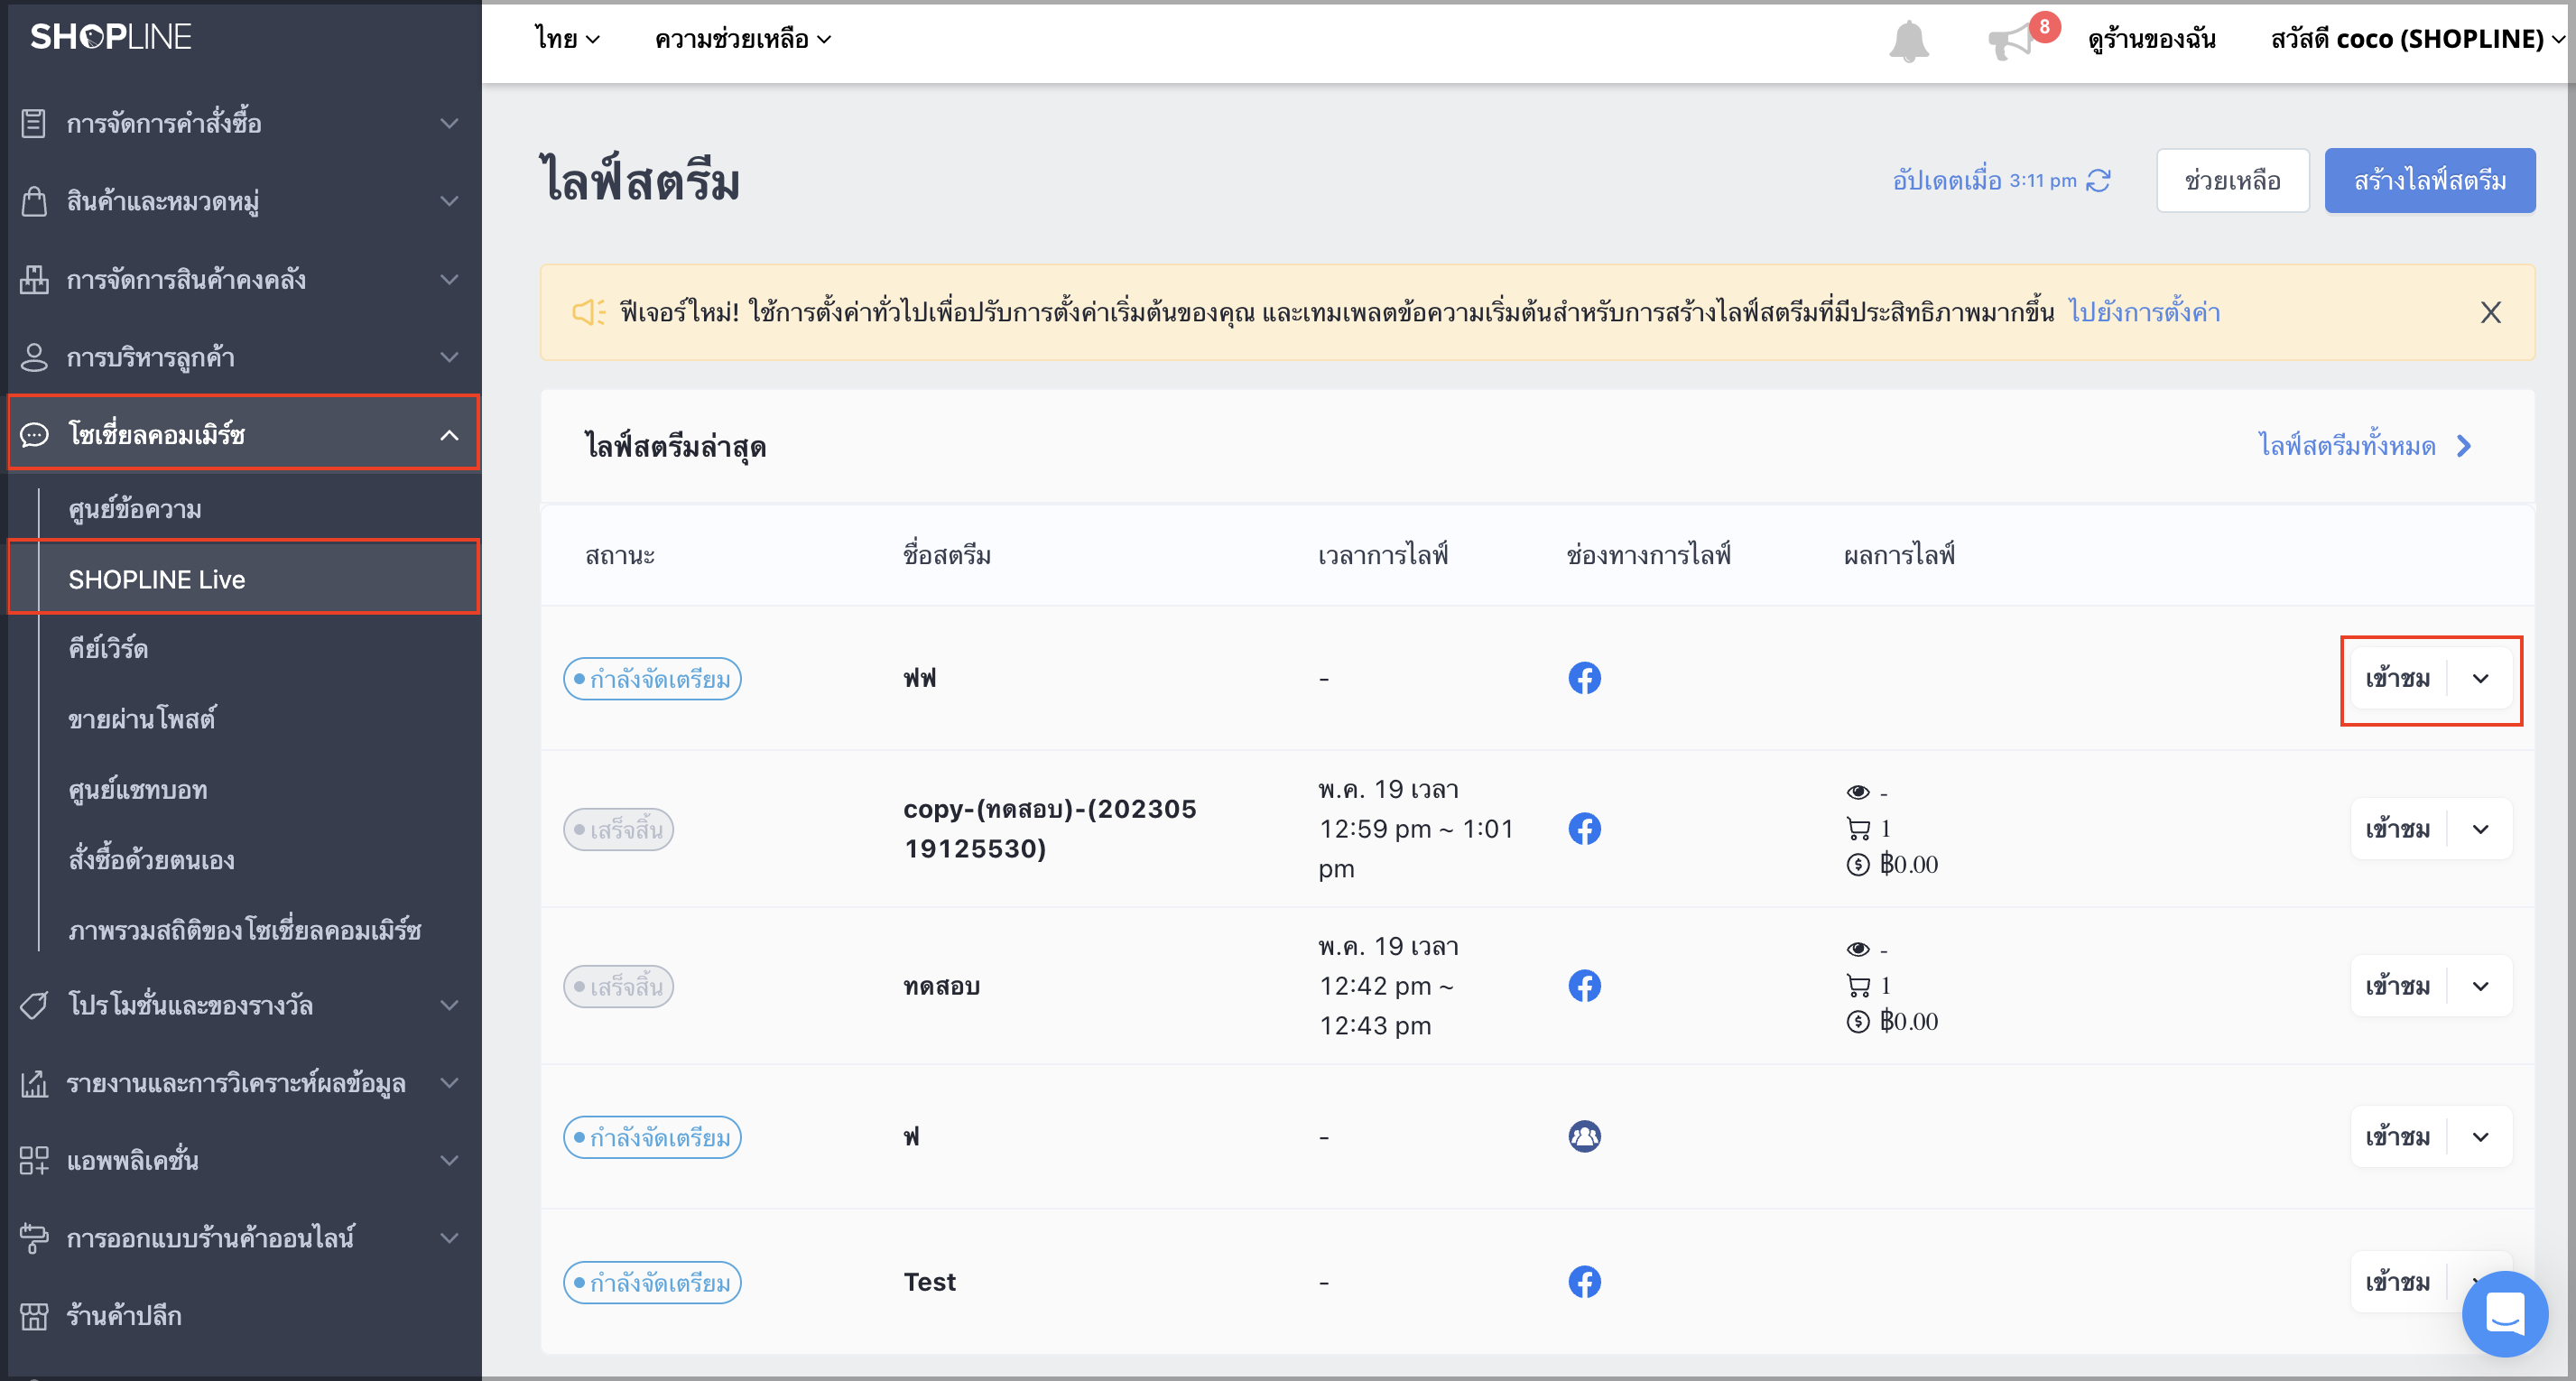
Task: Click the สร้างไลฟ์สตรีม button
Action: tap(2429, 180)
